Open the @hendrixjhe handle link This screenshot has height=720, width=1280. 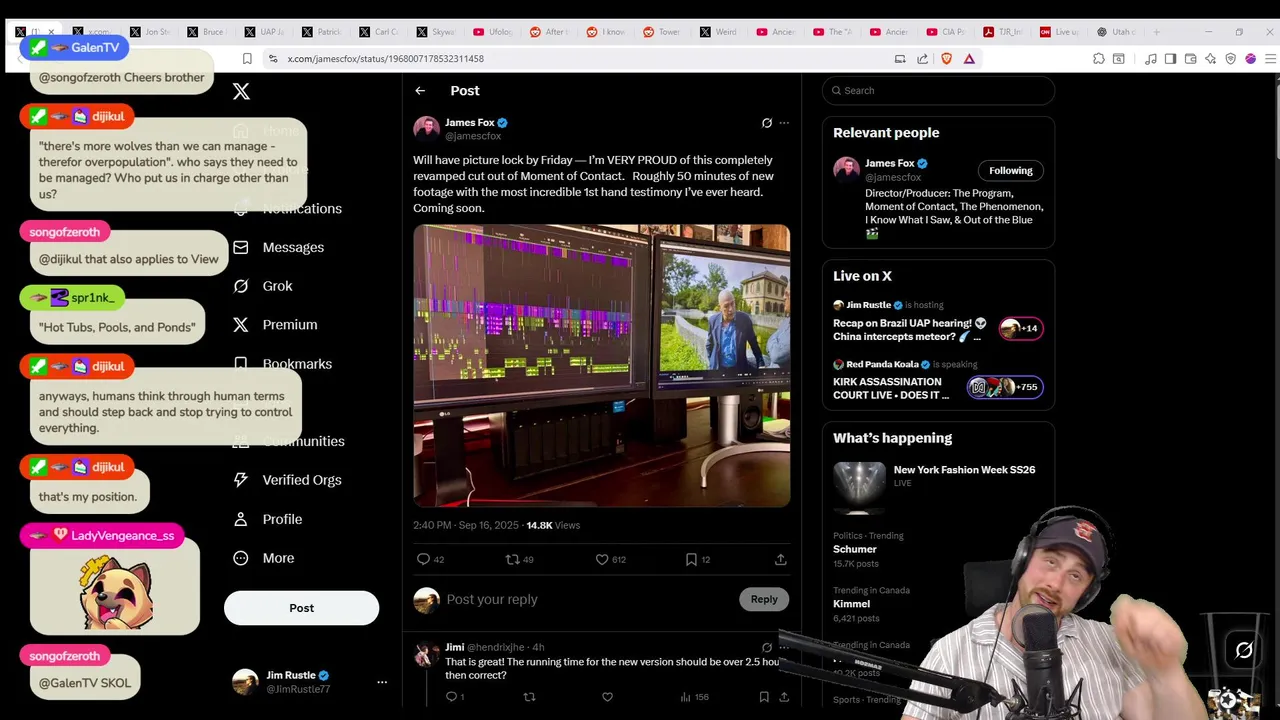pos(497,647)
